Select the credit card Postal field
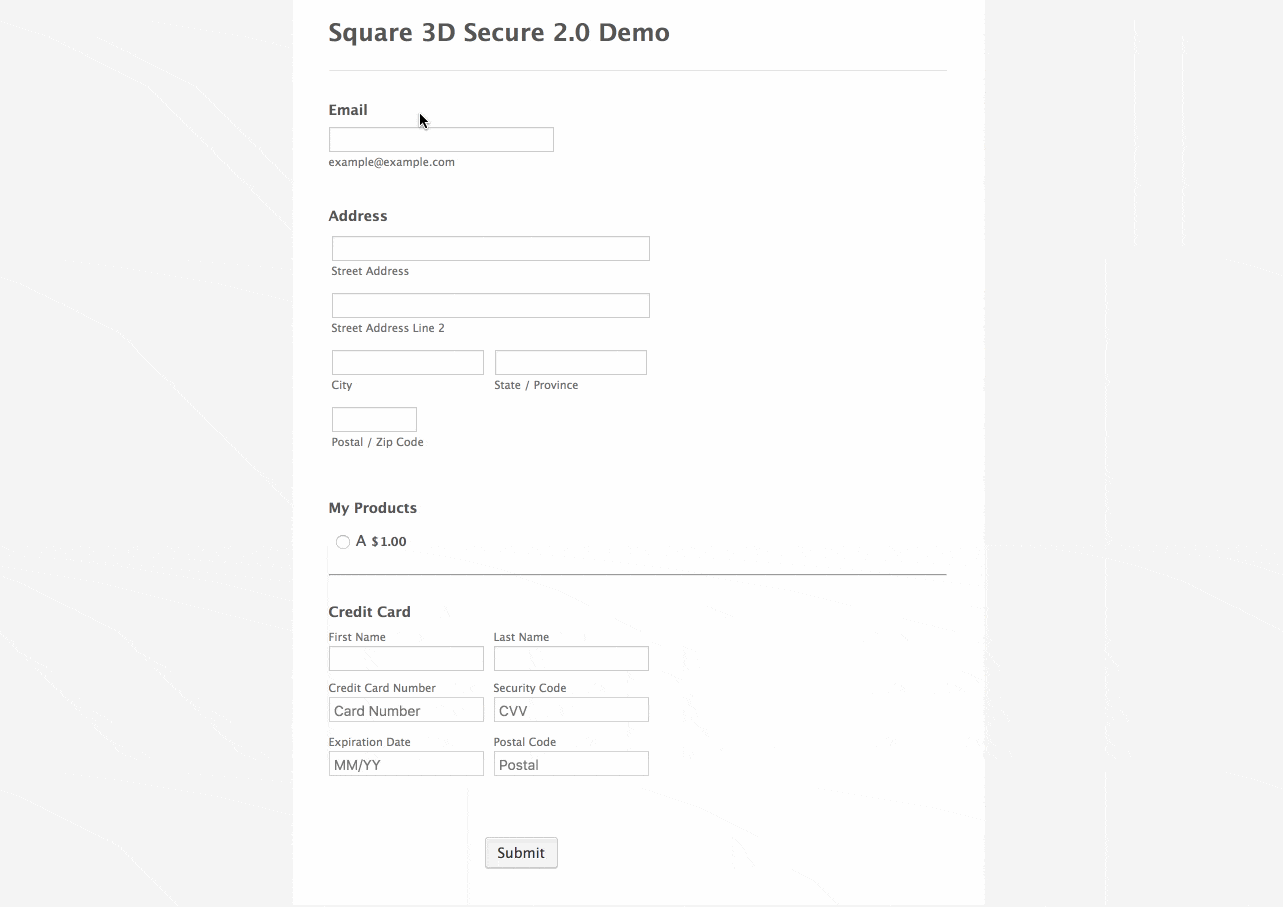This screenshot has height=907, width=1283. click(x=571, y=765)
